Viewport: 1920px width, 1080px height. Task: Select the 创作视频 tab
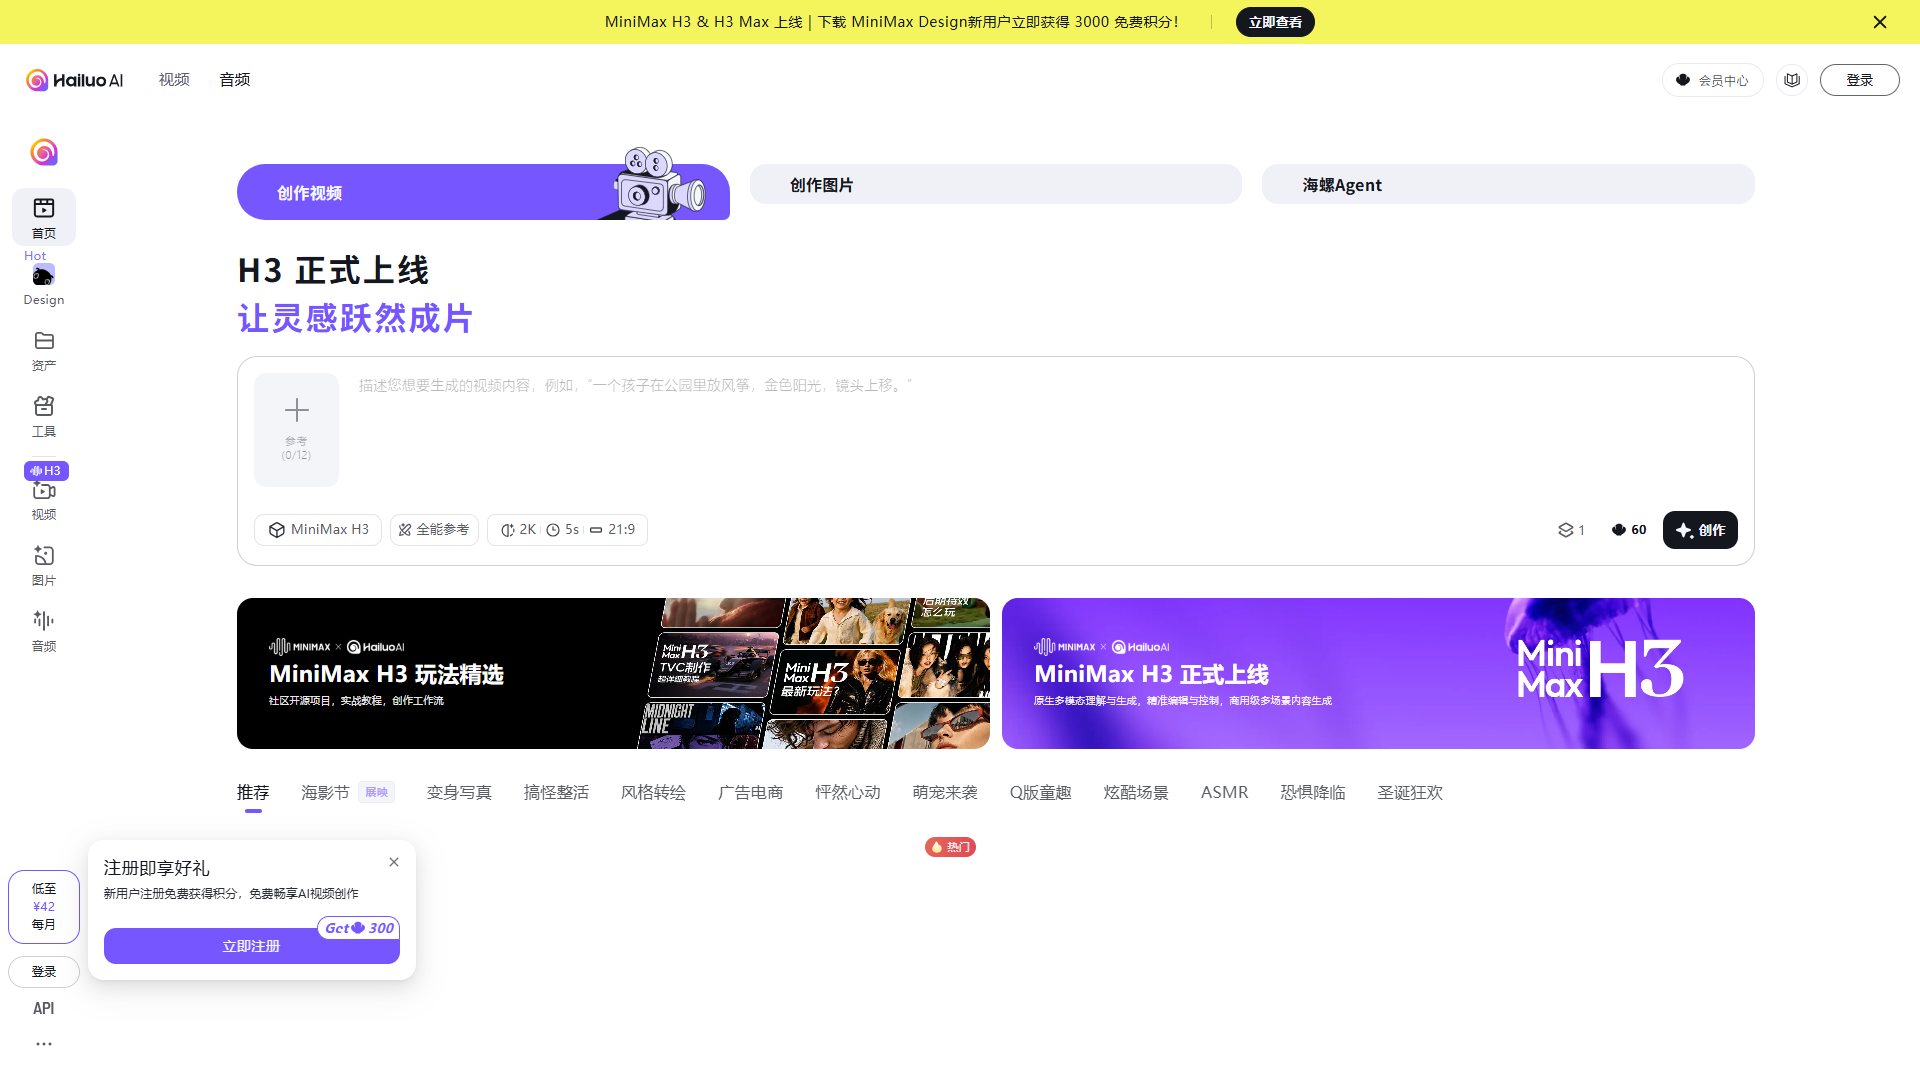(483, 192)
